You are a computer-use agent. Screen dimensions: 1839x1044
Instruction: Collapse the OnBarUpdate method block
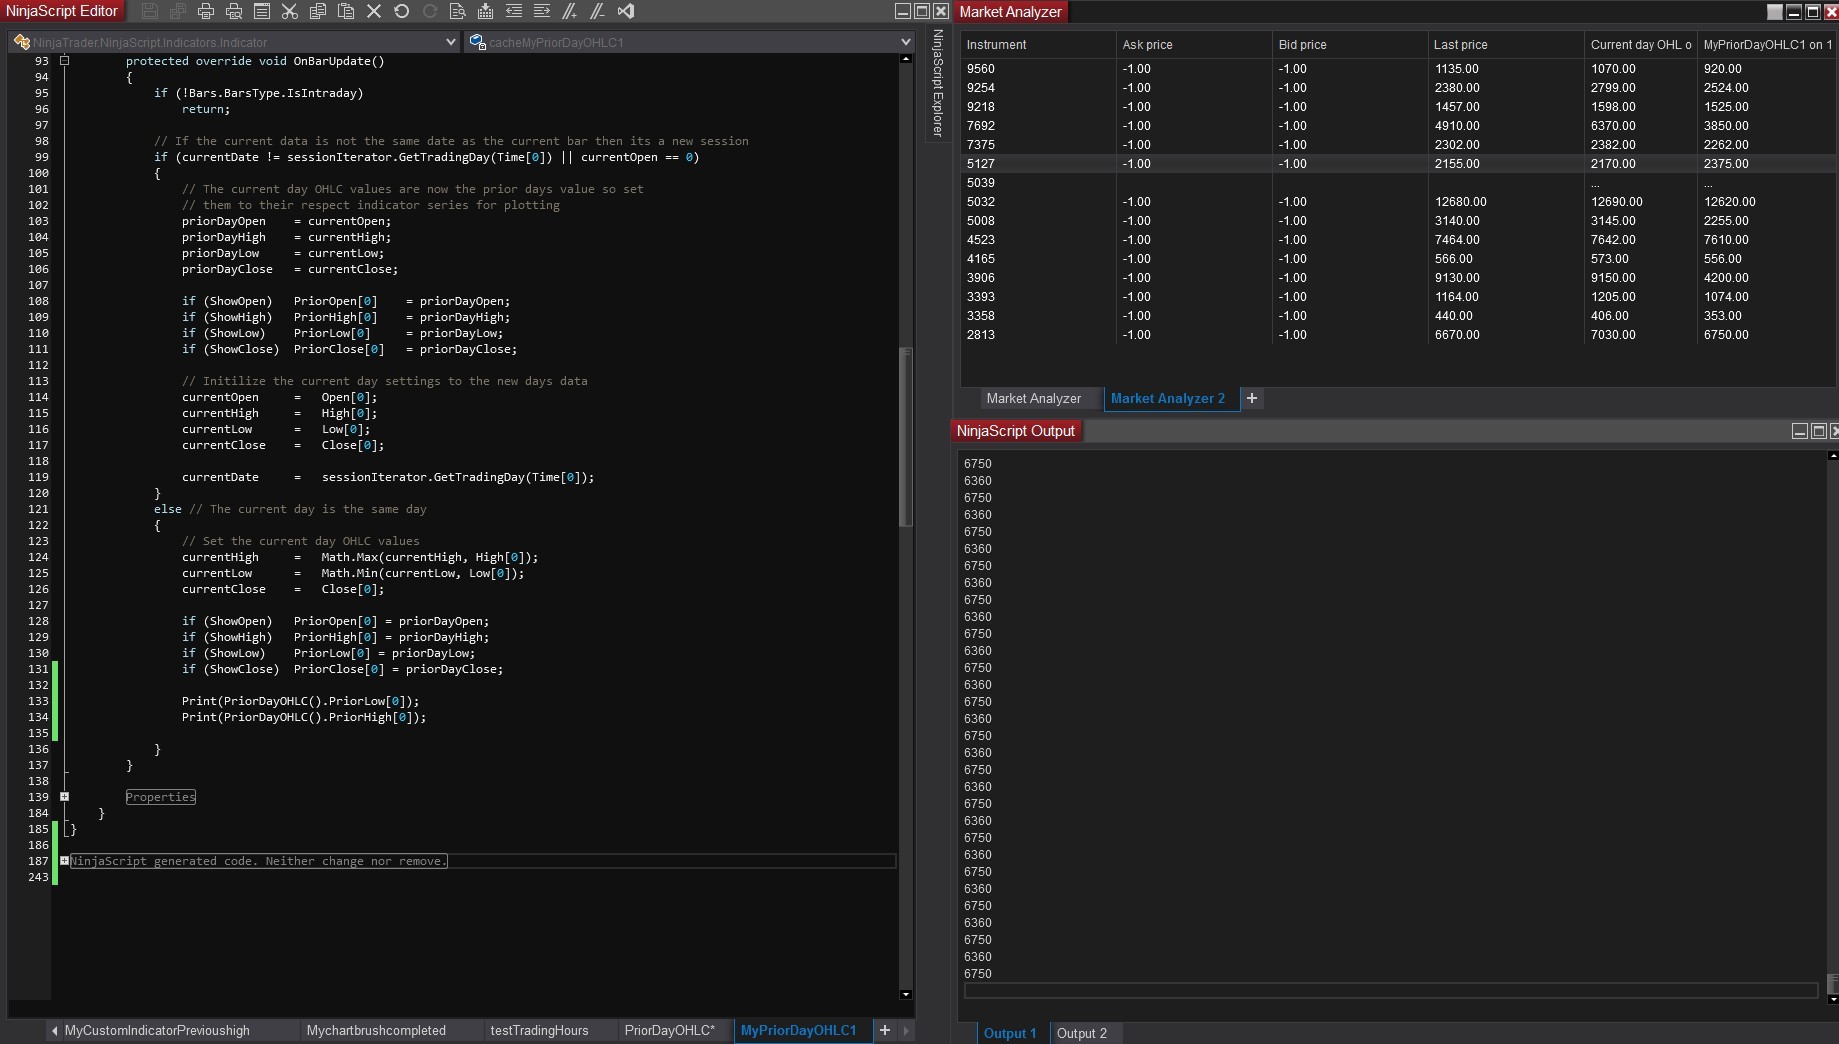pos(64,61)
